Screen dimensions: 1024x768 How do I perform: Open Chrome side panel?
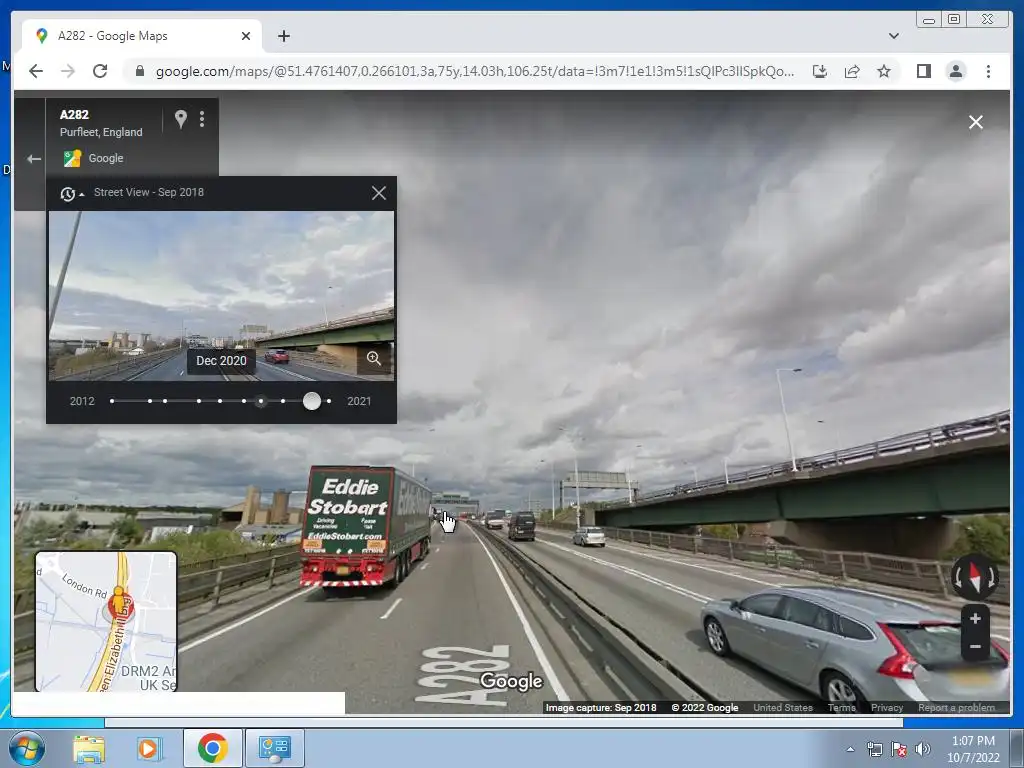(923, 71)
